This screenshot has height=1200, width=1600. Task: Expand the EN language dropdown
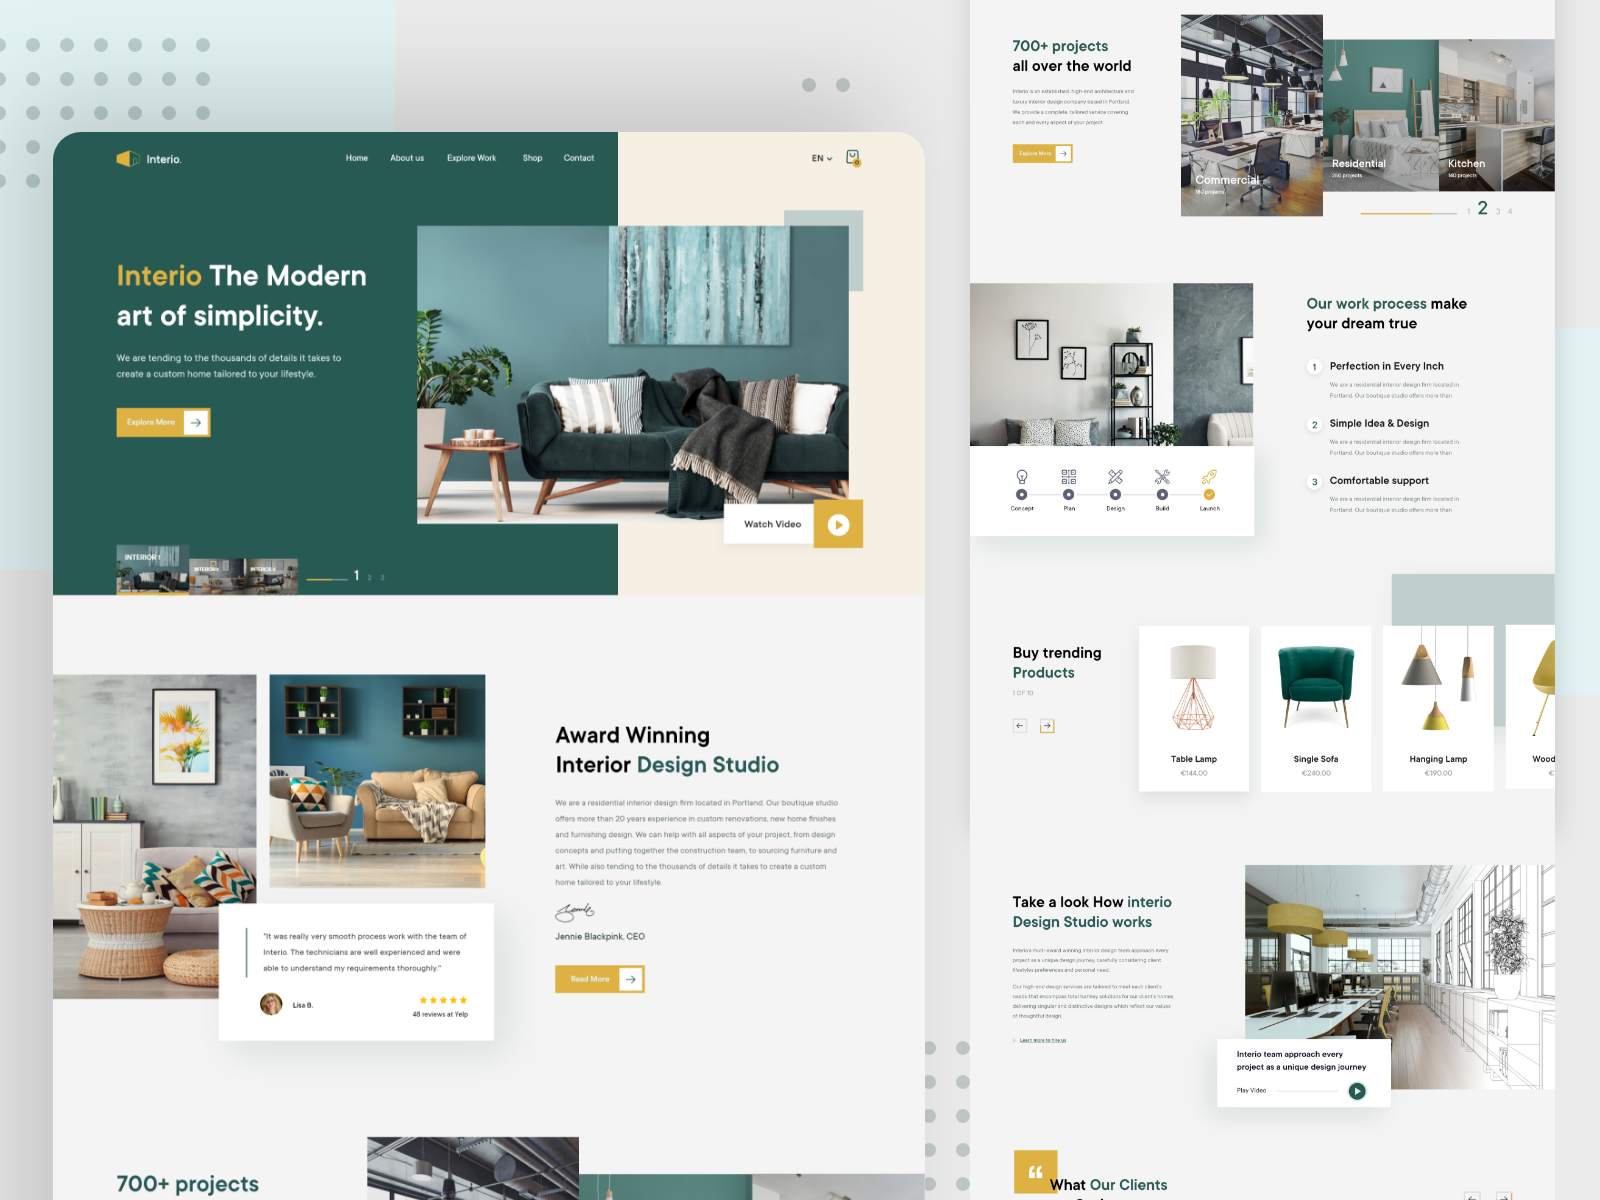tap(821, 159)
